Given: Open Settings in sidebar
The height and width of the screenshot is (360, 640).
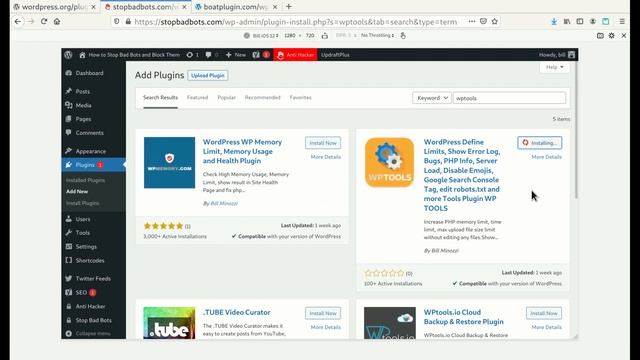Looking at the screenshot, I should (86, 247).
